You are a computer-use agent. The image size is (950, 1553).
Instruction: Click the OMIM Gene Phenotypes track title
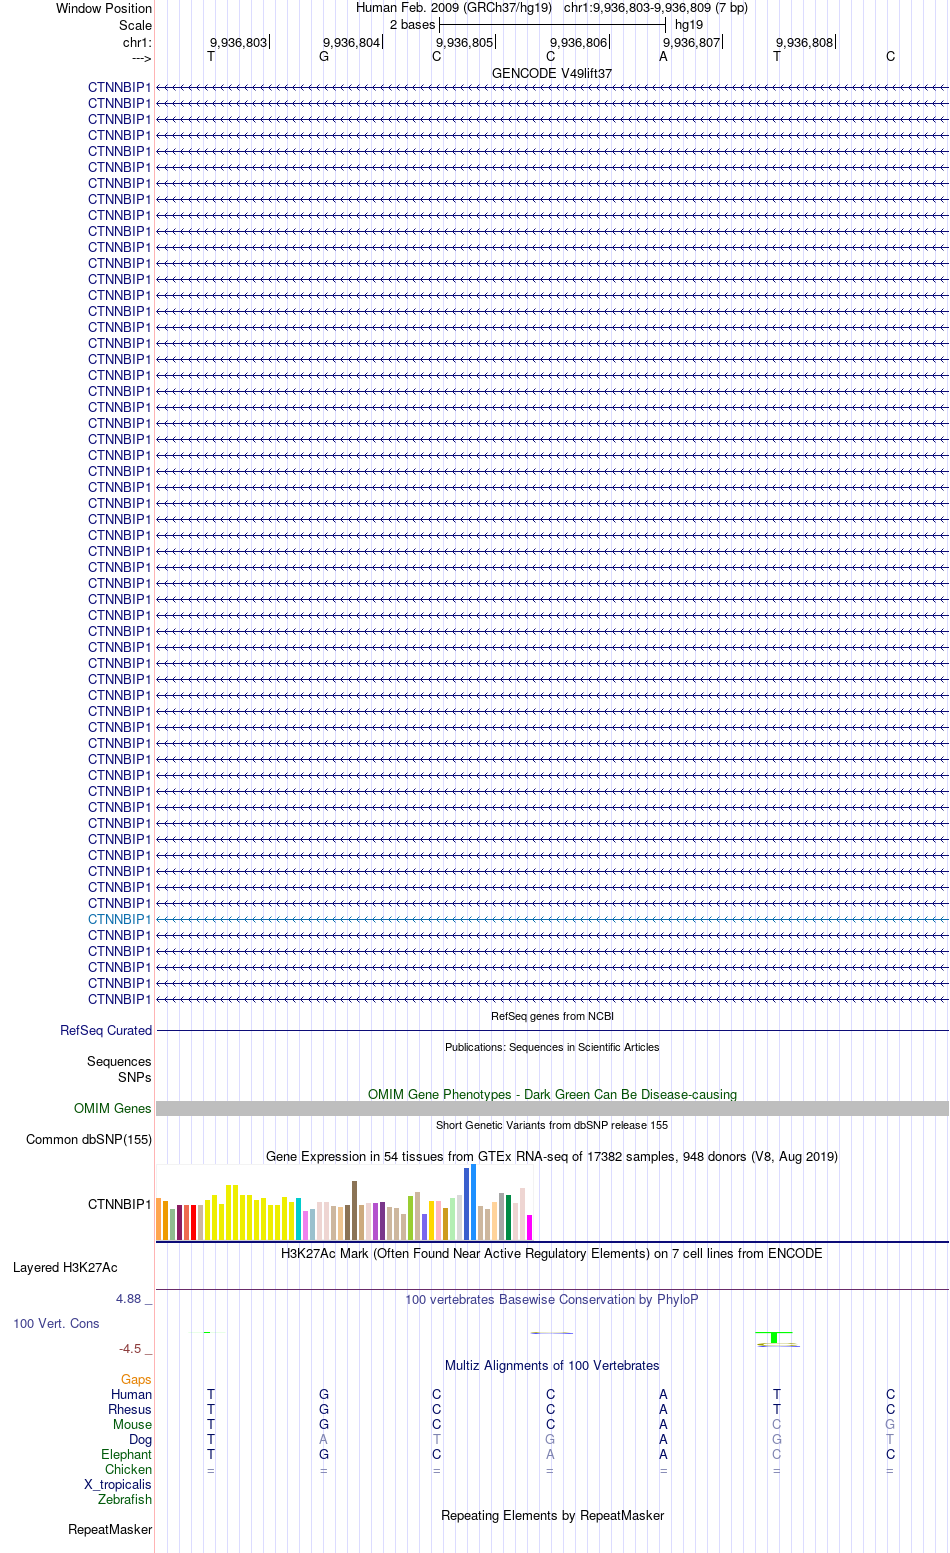pos(552,1094)
